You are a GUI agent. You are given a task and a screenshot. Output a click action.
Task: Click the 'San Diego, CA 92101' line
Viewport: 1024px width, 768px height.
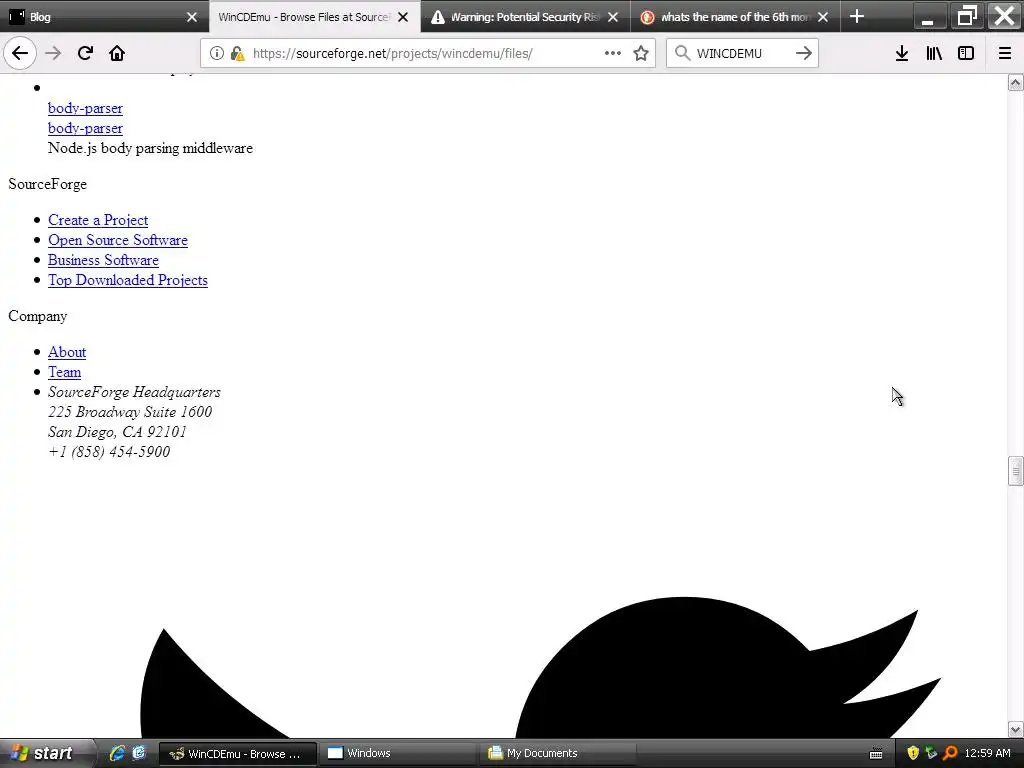(117, 432)
